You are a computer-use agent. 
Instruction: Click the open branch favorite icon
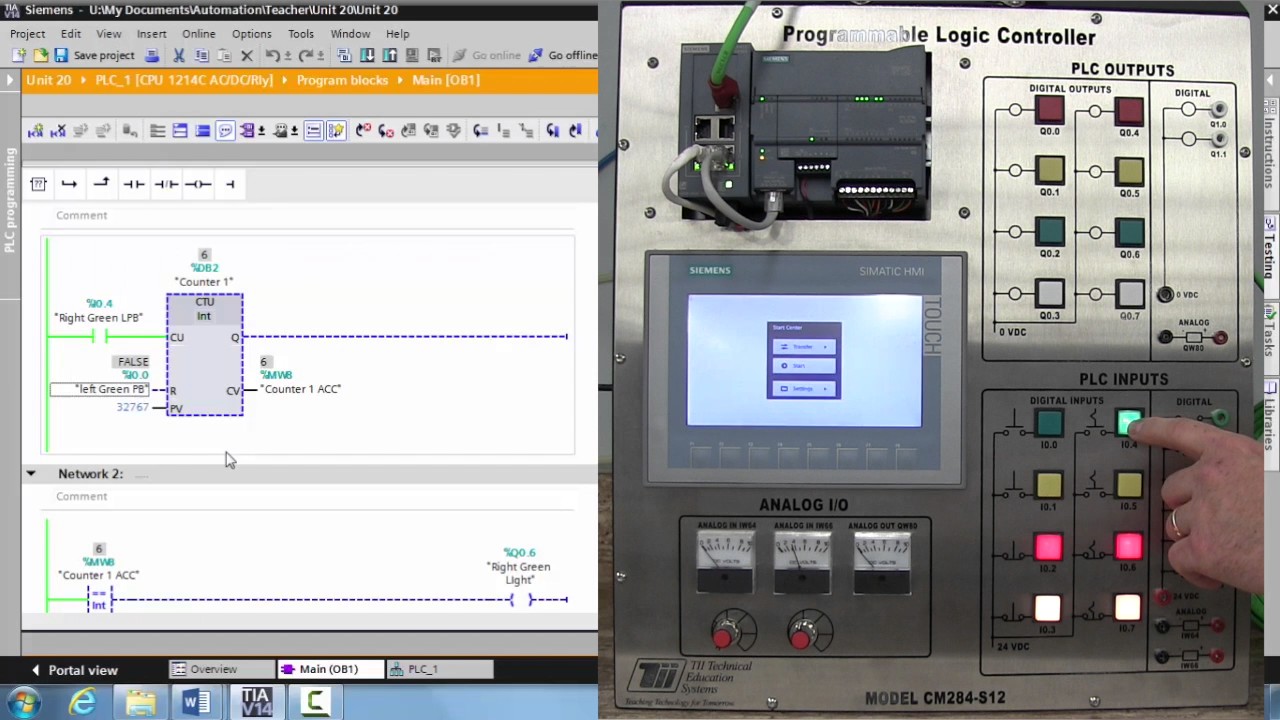pyautogui.click(x=69, y=184)
